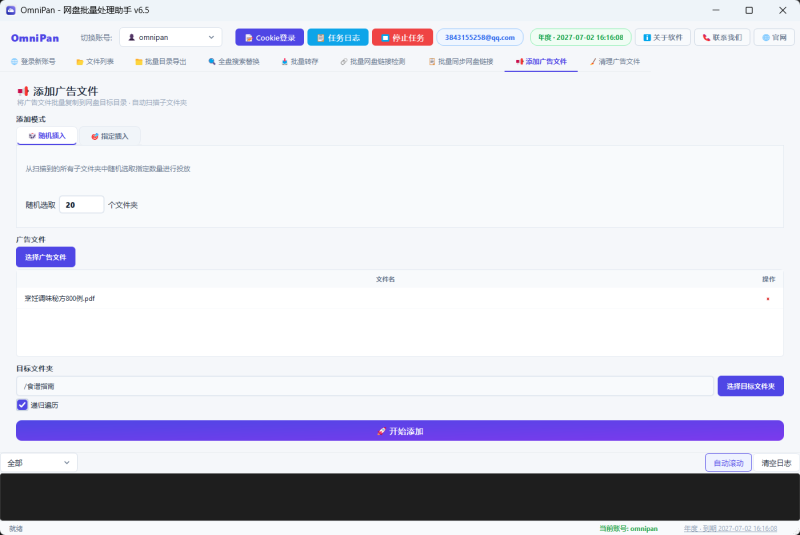Expand the omnipan account switch dropdown
Image resolution: width=800 pixels, height=535 pixels.
click(170, 37)
